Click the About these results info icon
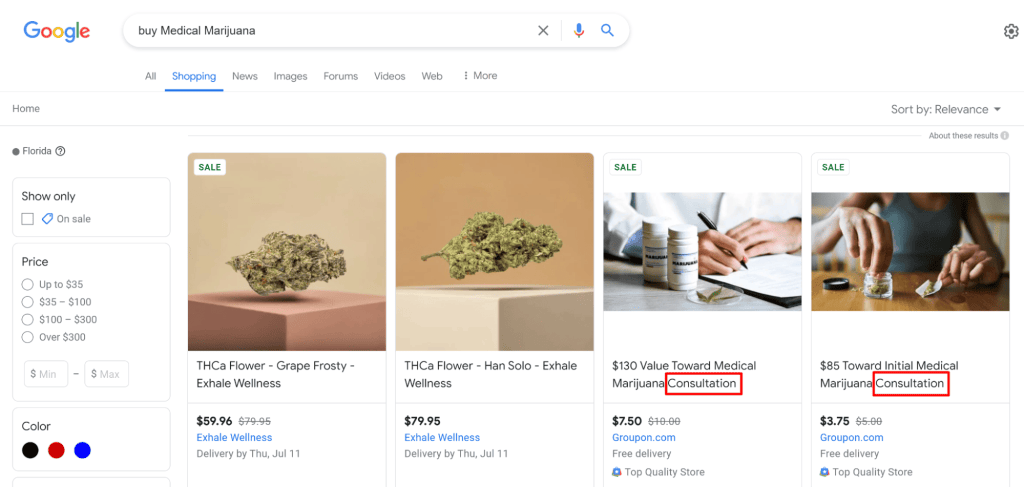Image resolution: width=1024 pixels, height=487 pixels. click(x=1004, y=136)
